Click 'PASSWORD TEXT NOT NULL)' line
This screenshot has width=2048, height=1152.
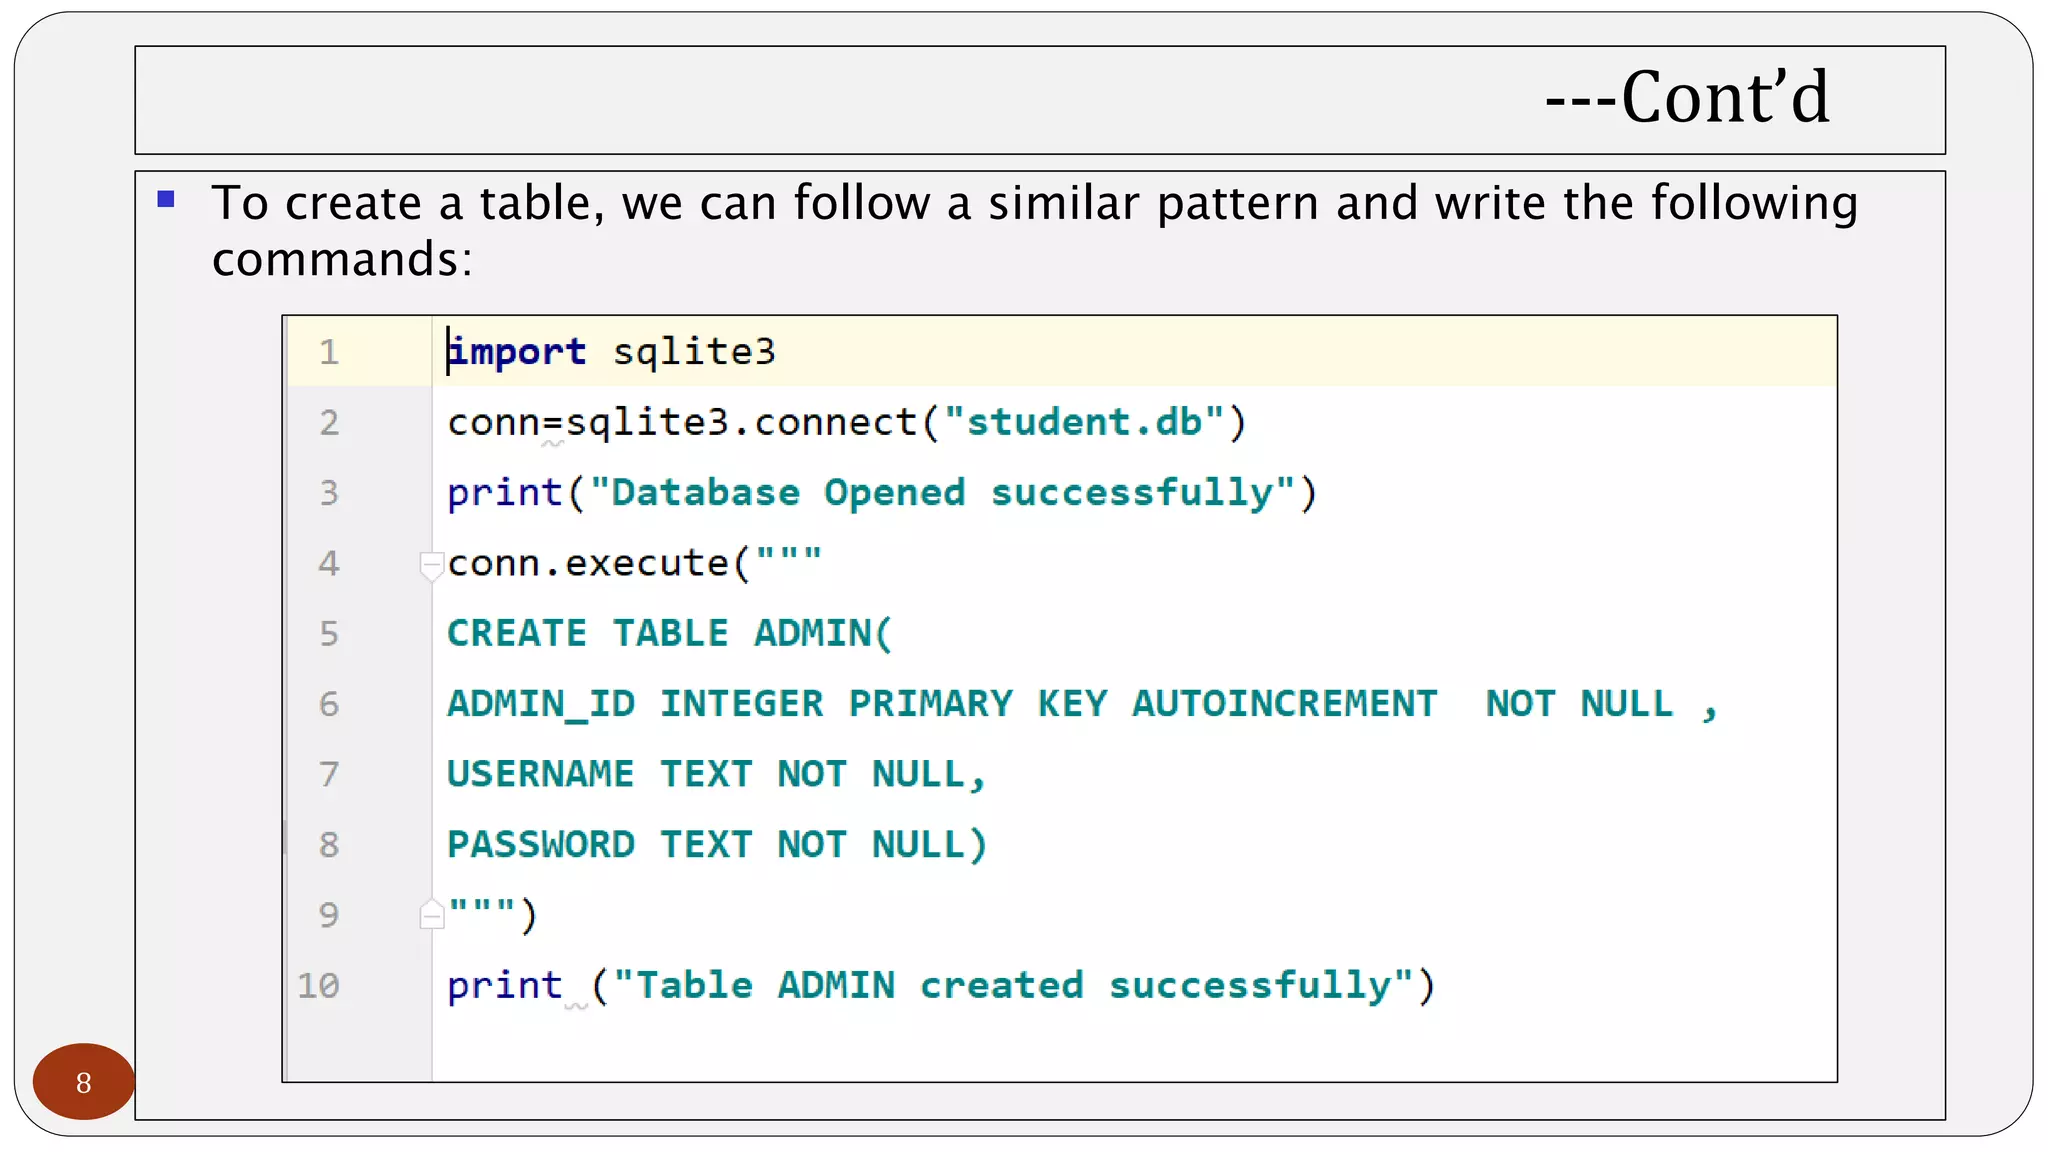pyautogui.click(x=716, y=845)
